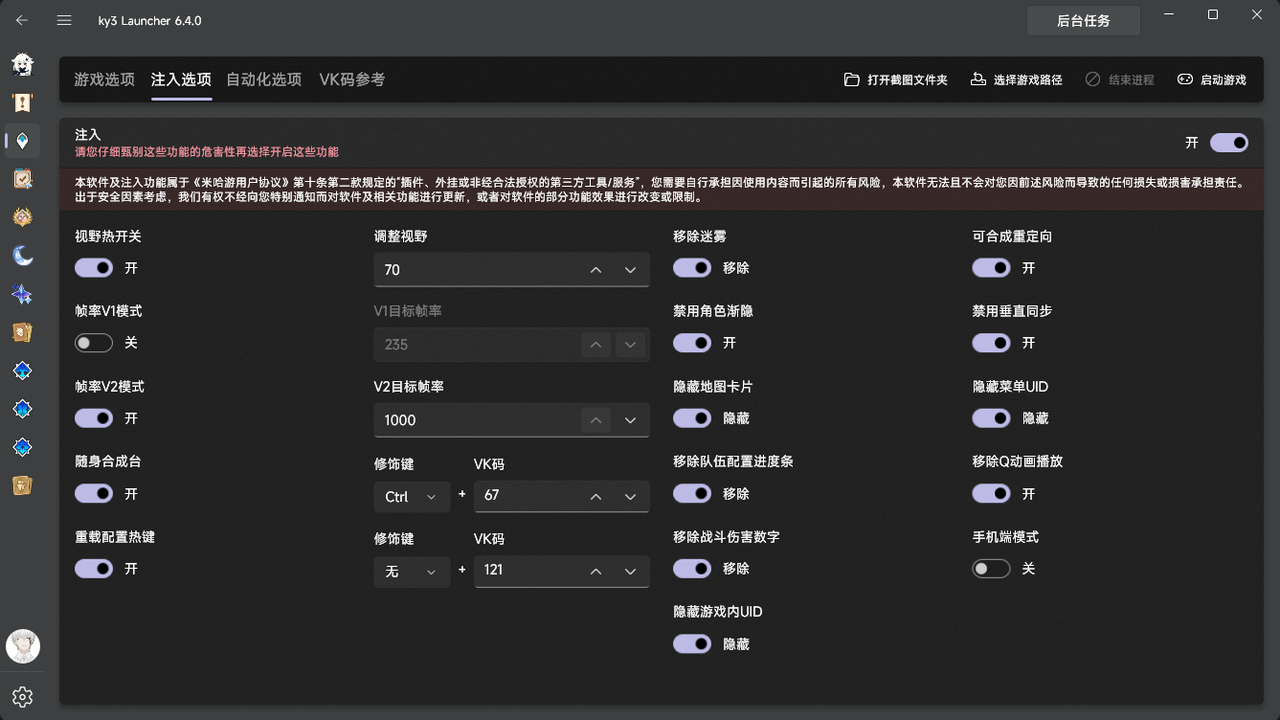Click 打开截图文件夹
Viewport: 1280px width, 720px height.
[x=896, y=78]
